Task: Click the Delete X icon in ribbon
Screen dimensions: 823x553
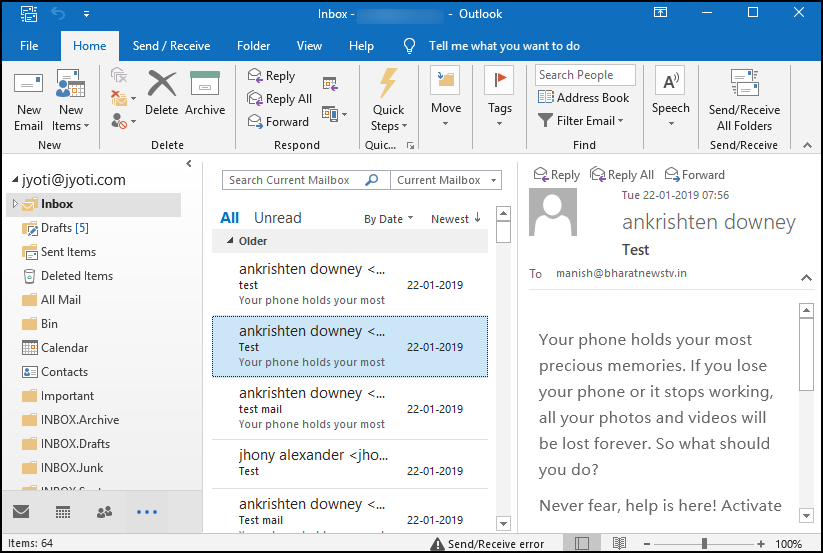Action: point(161,84)
